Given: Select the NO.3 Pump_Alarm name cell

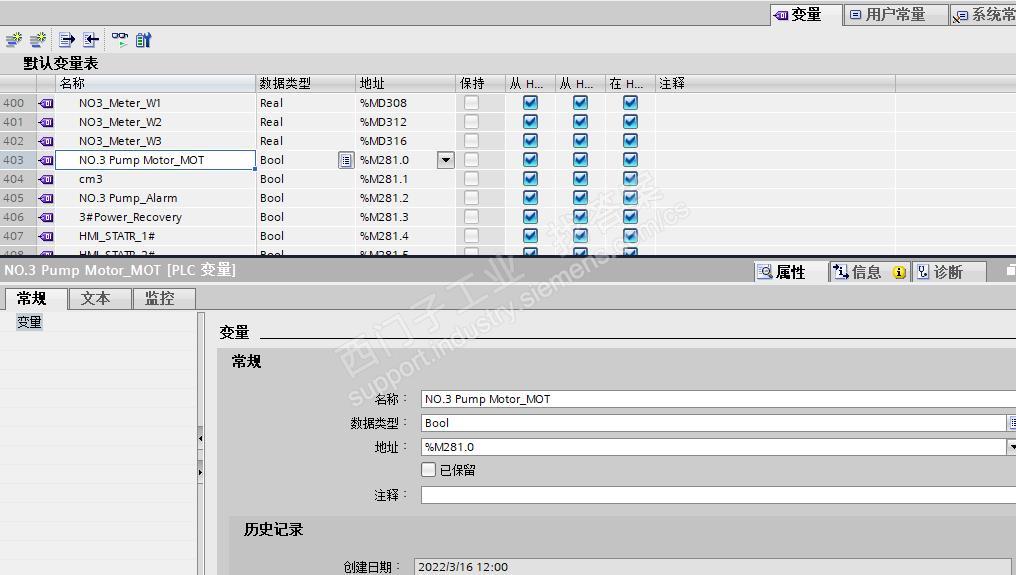Looking at the screenshot, I should (x=156, y=198).
